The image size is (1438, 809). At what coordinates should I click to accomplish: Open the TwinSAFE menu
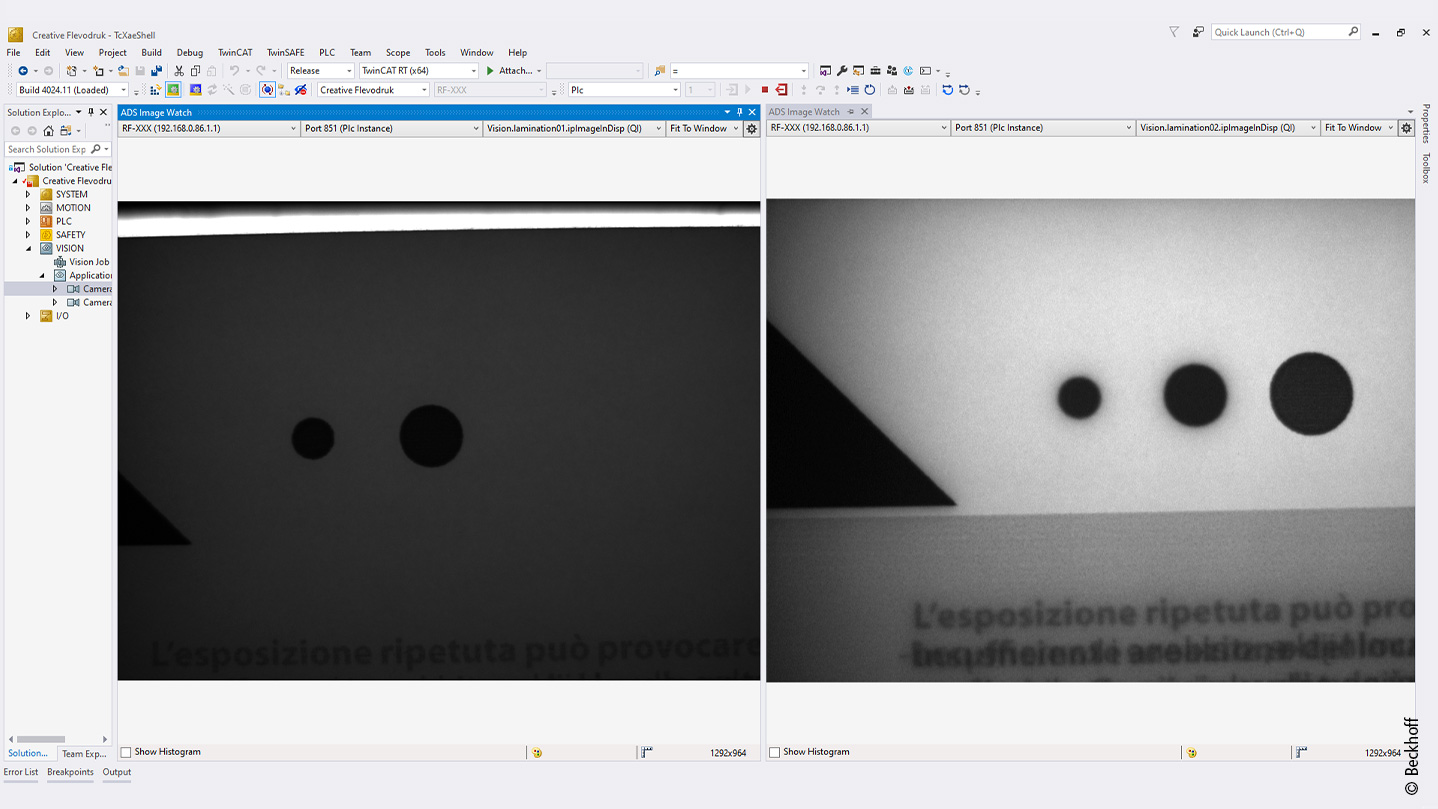(x=285, y=53)
